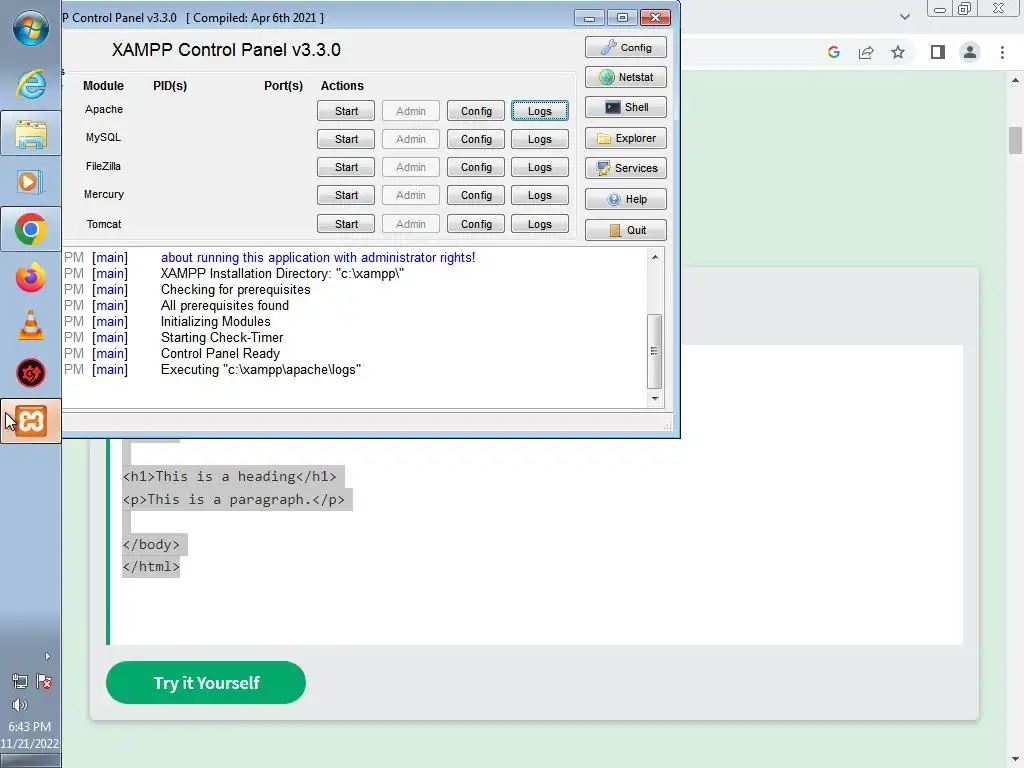This screenshot has width=1024, height=768.
Task: Click the XAMPP log scrollbar thumb
Action: tap(655, 351)
